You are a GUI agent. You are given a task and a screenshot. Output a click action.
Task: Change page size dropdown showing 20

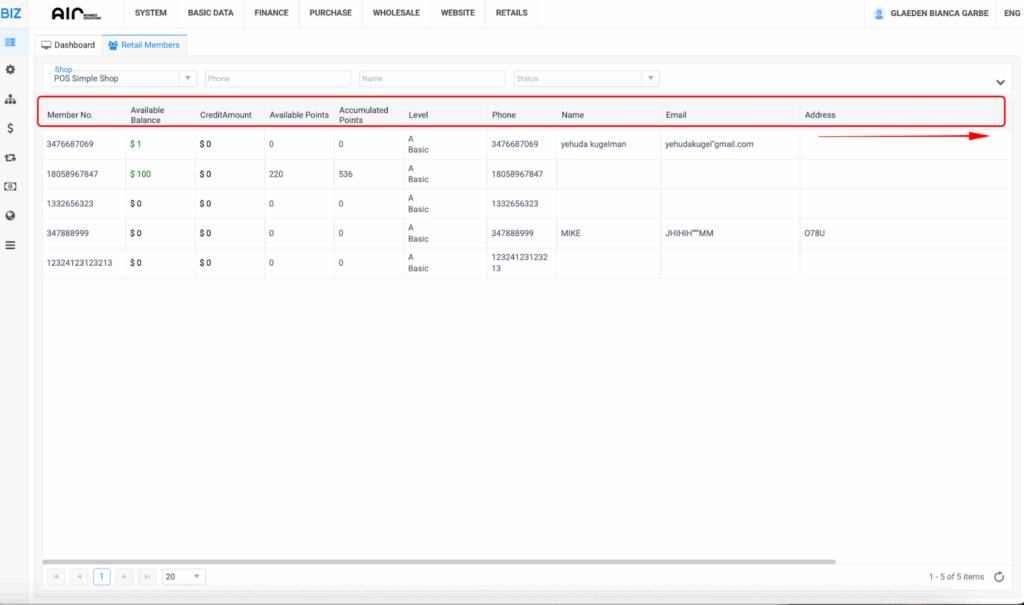[x=183, y=577]
